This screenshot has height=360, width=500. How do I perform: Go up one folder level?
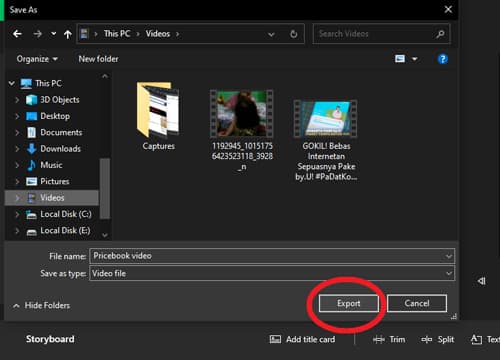(68, 34)
